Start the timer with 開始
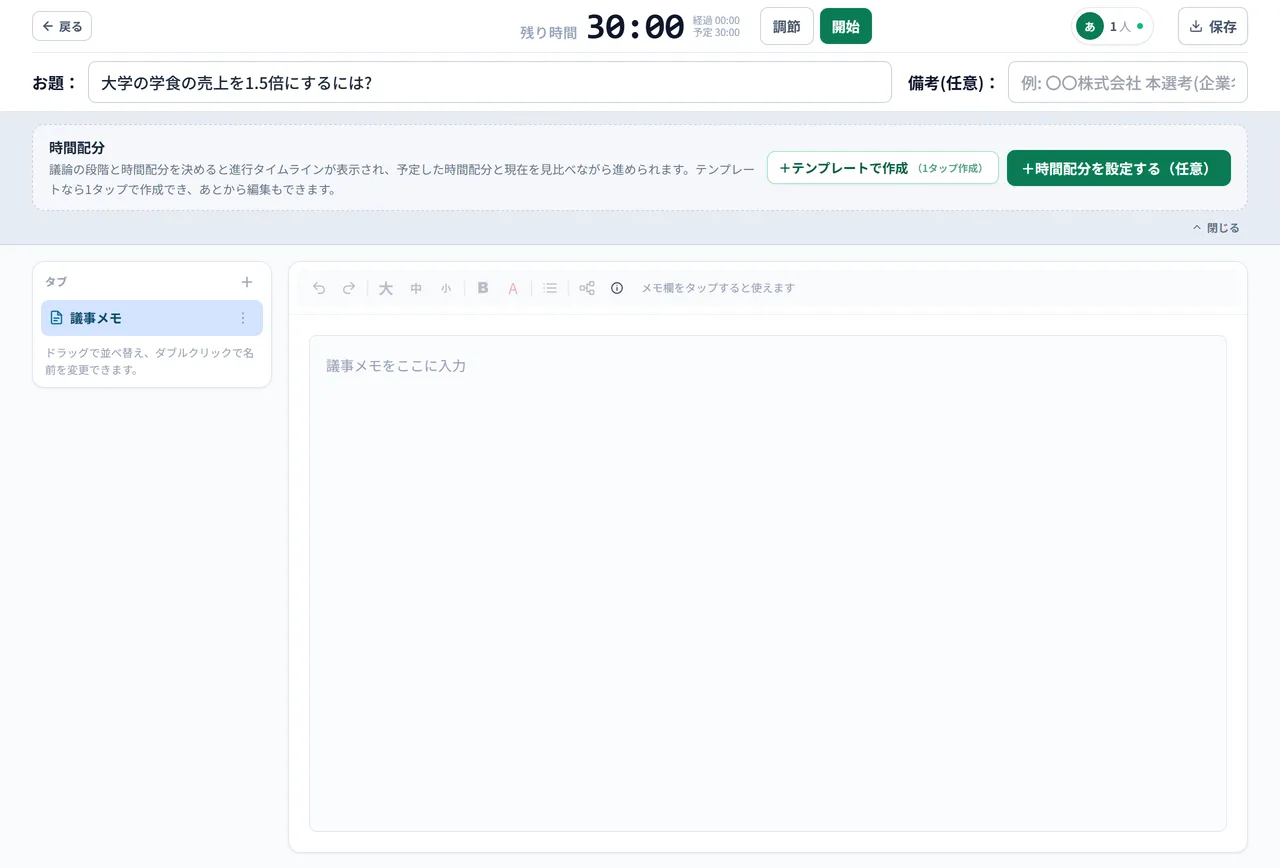1280x868 pixels. (x=846, y=26)
